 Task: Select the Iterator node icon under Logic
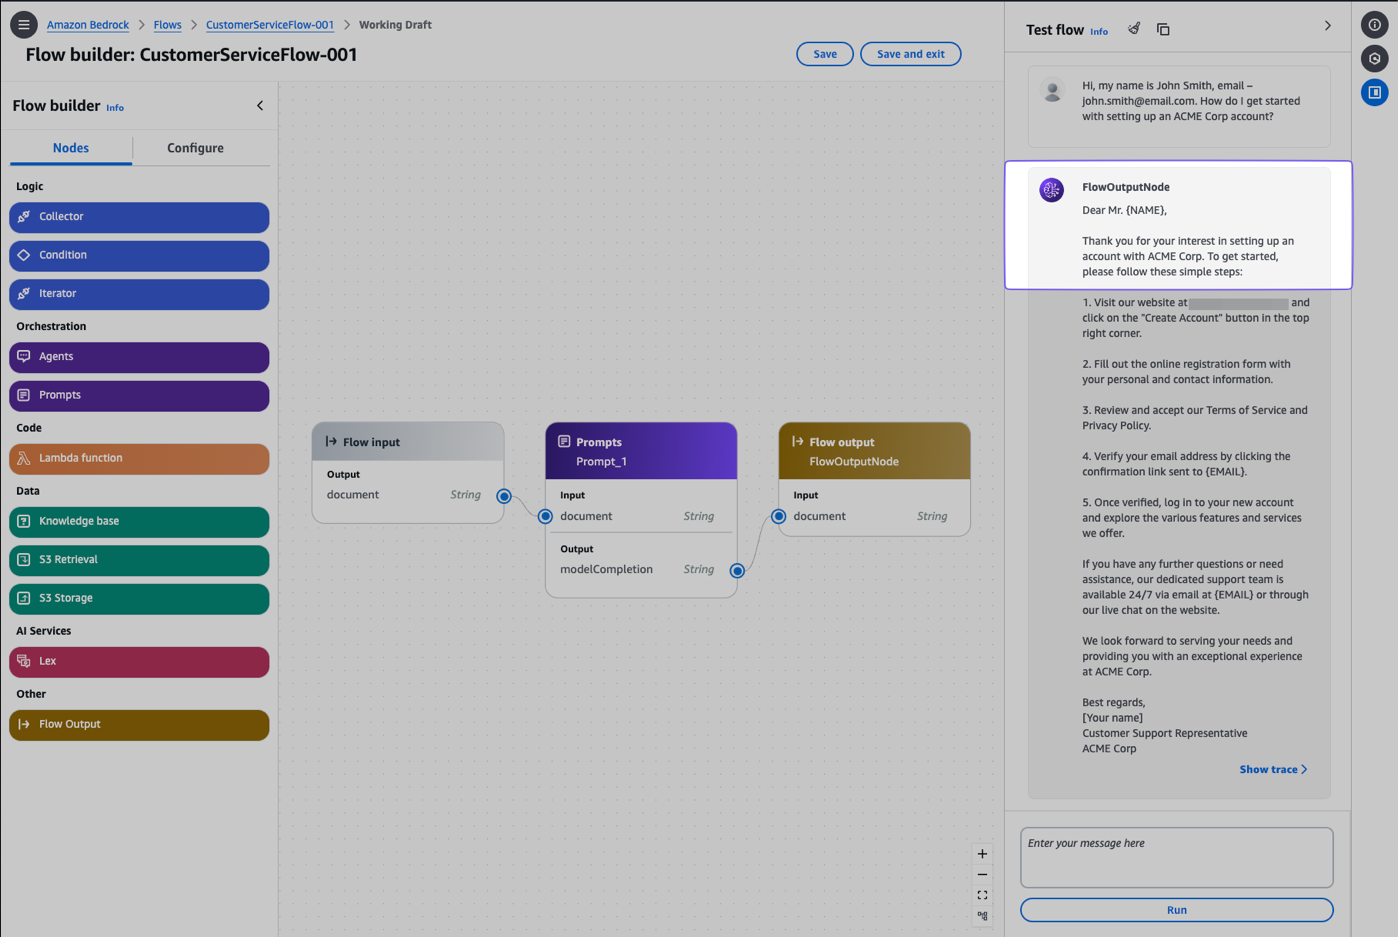(x=24, y=294)
